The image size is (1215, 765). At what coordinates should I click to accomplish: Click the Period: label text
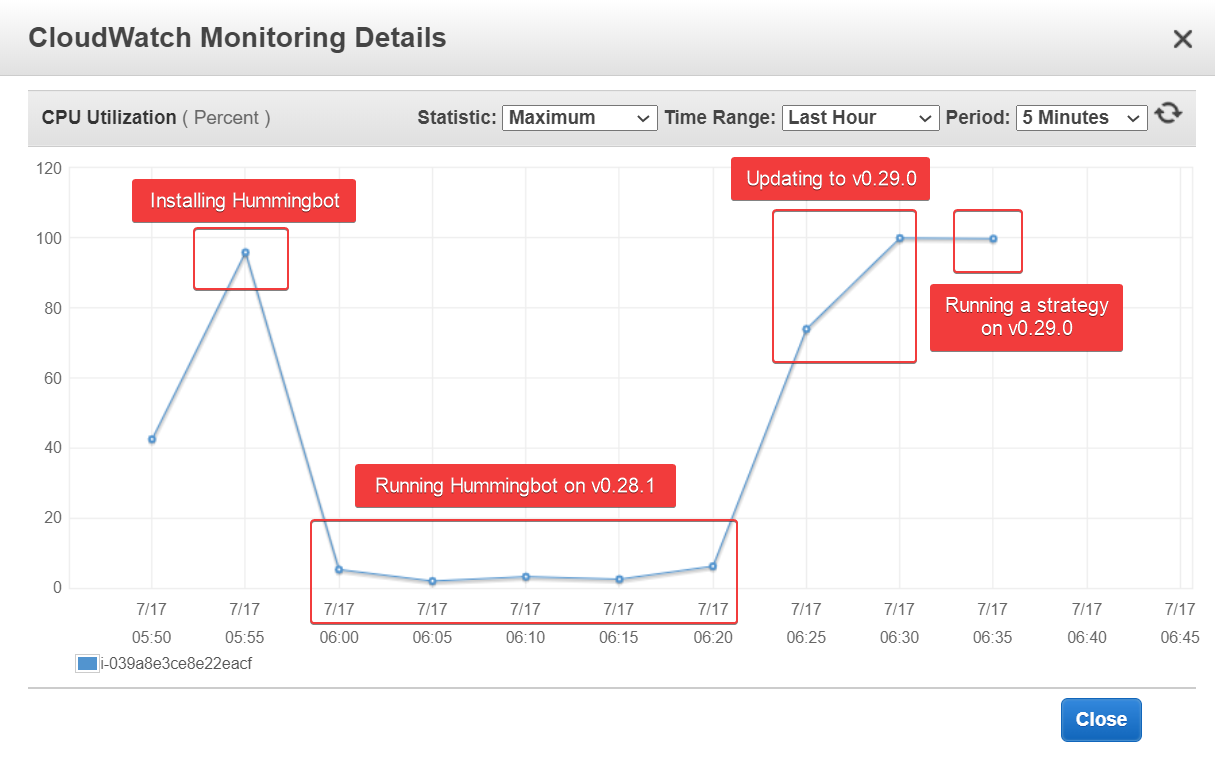[978, 118]
